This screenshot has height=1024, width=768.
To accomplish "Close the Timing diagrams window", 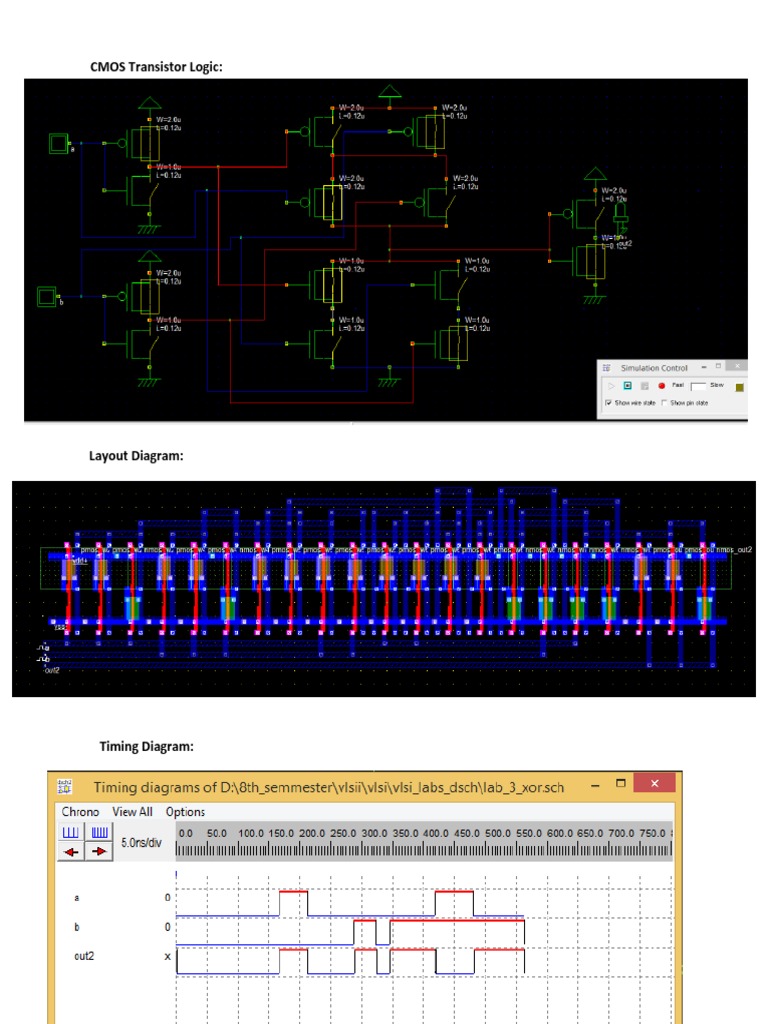I will point(654,783).
